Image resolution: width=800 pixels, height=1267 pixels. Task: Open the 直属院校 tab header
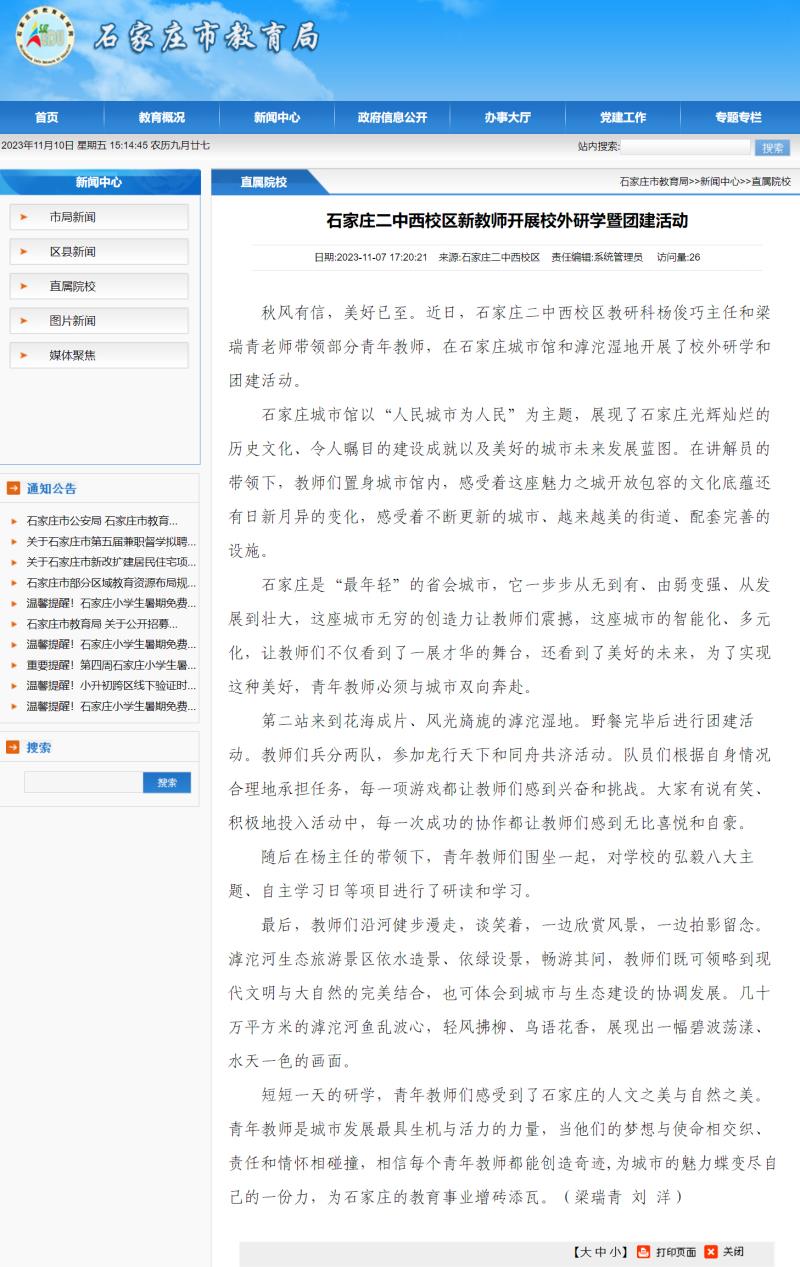[x=263, y=182]
